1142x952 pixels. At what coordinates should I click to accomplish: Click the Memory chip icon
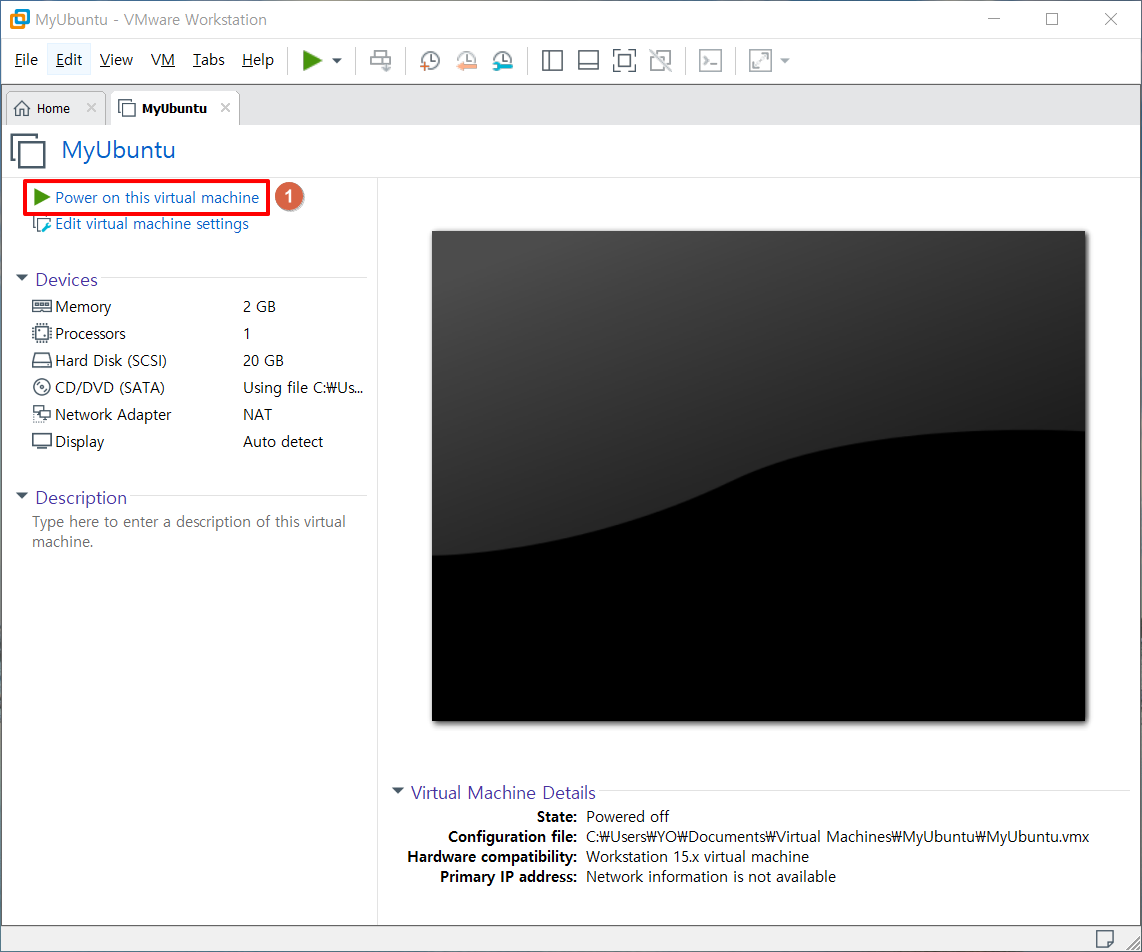pos(42,306)
